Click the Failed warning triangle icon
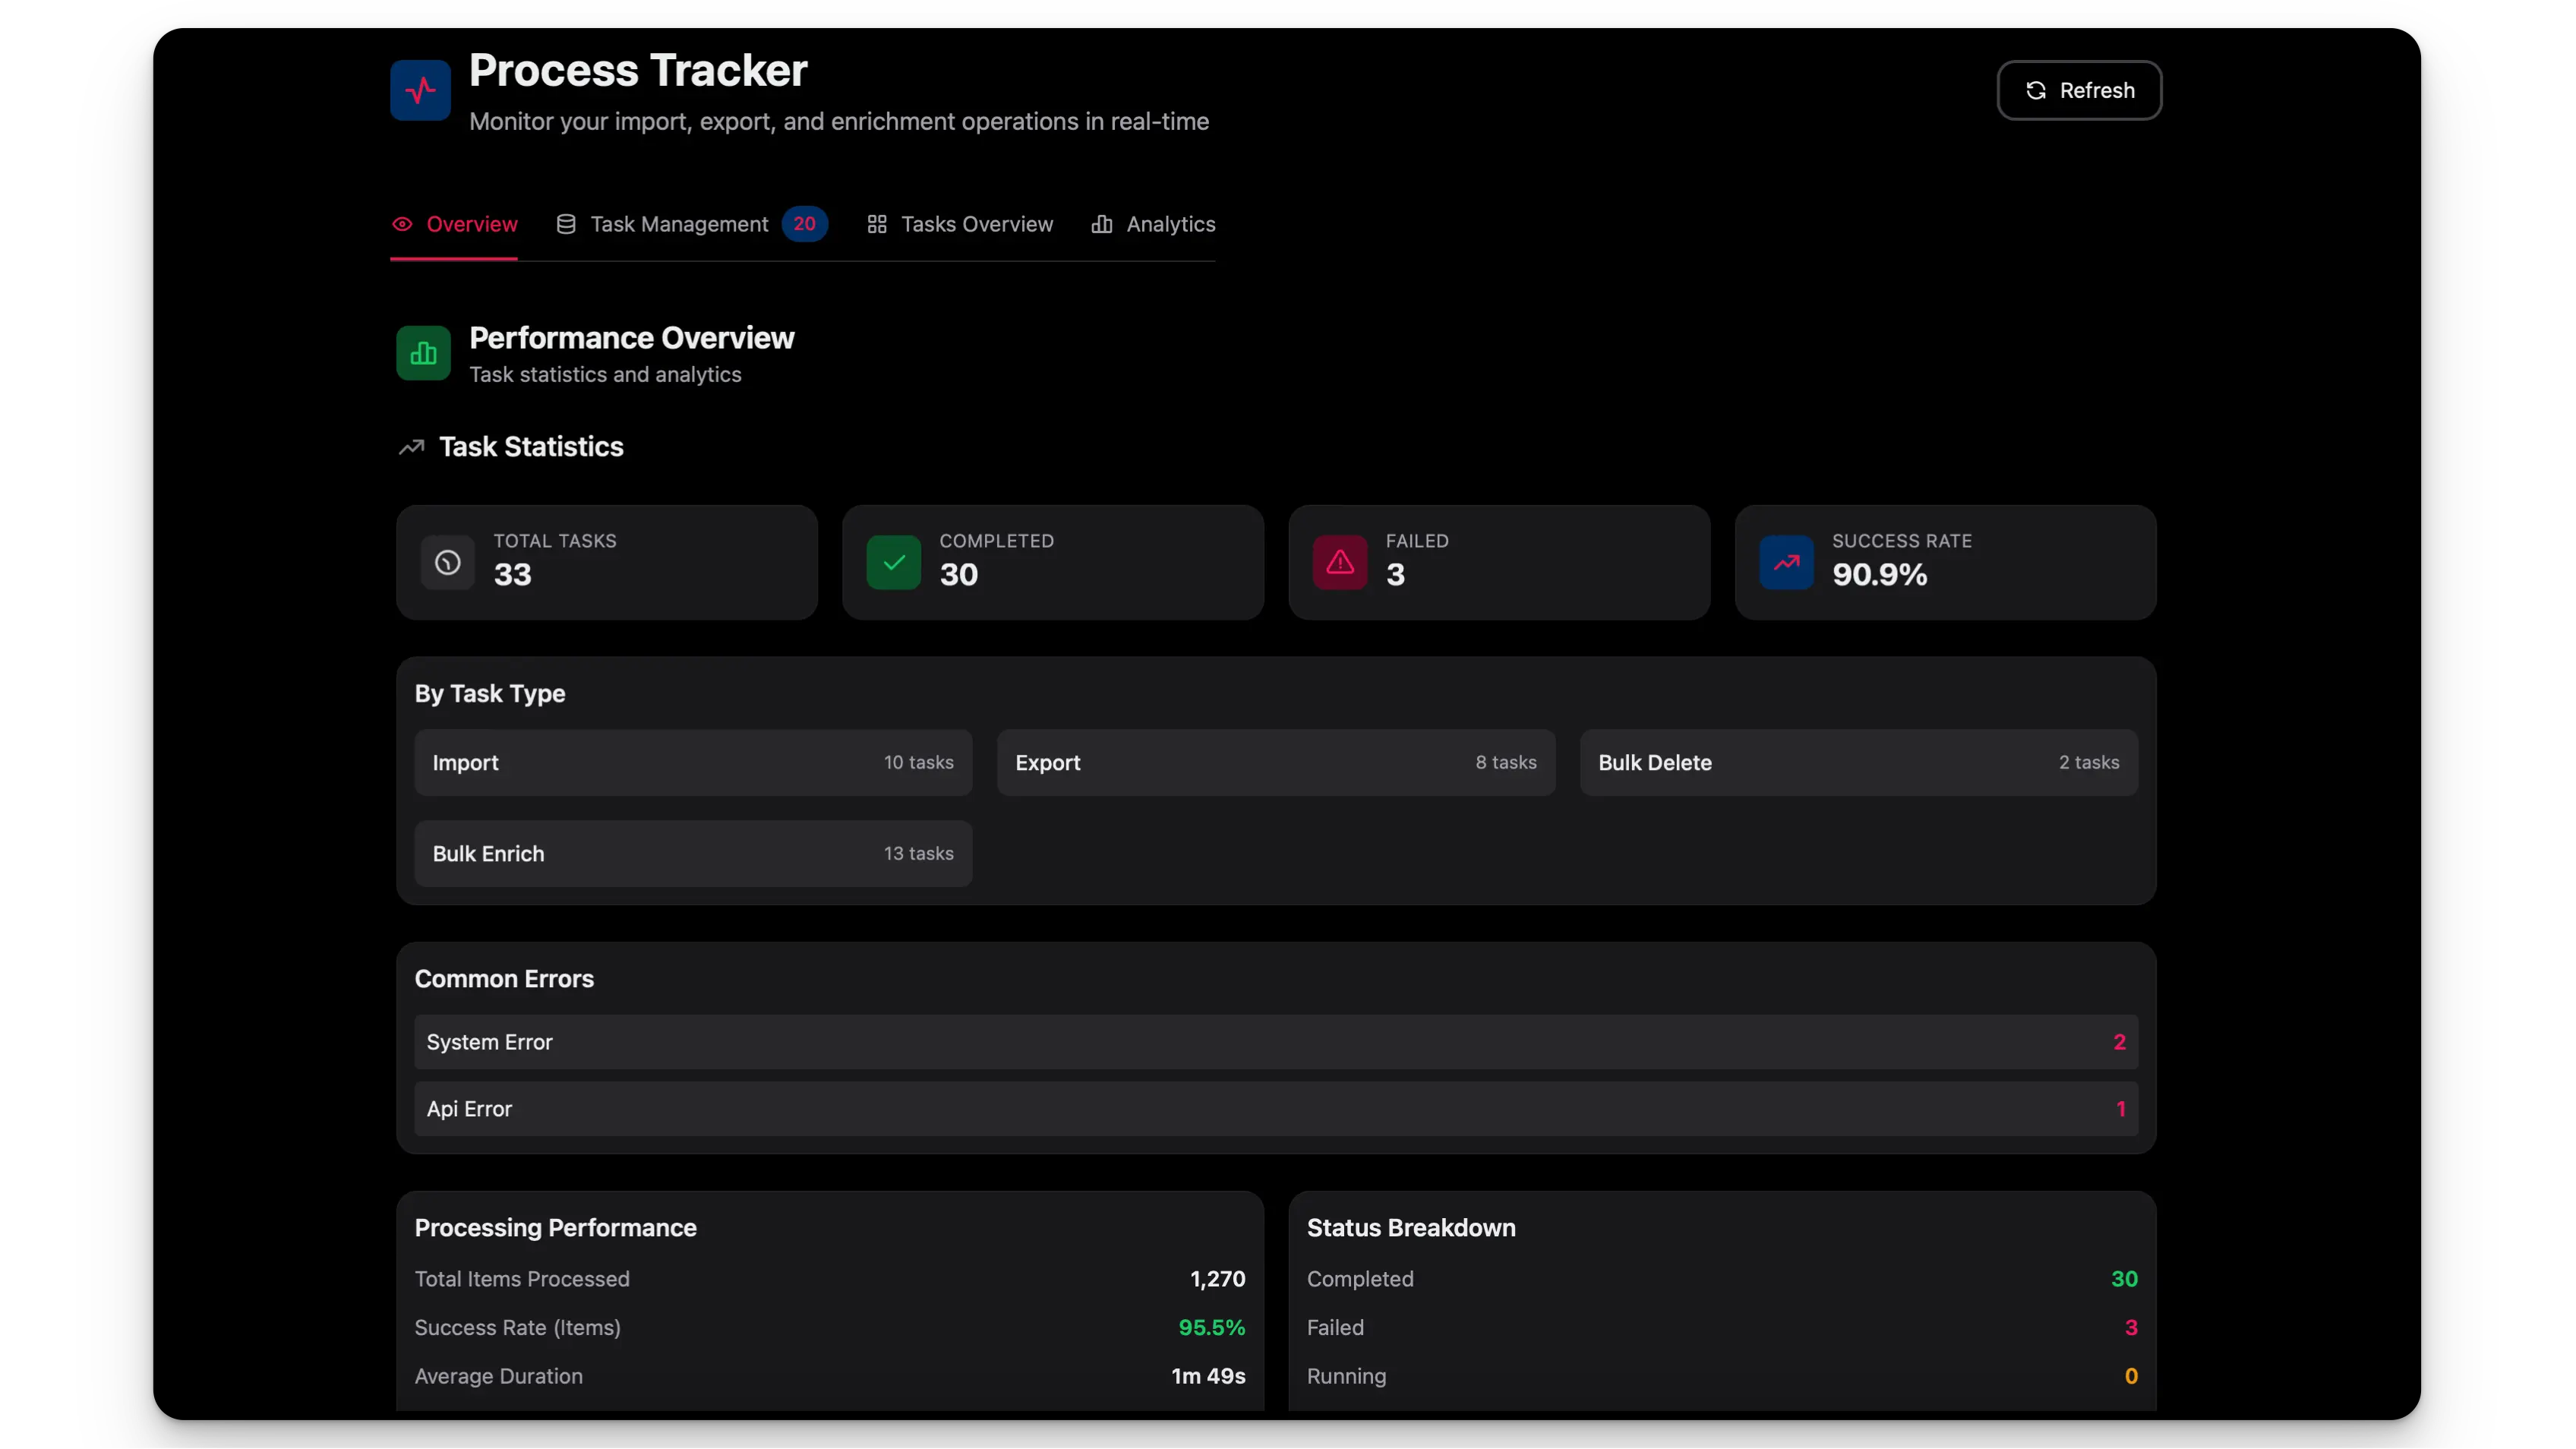 [x=1339, y=562]
